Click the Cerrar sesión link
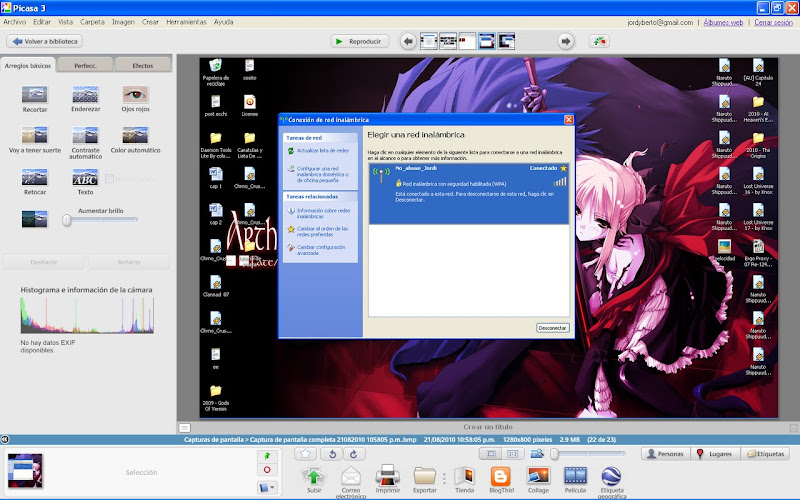 coord(773,22)
